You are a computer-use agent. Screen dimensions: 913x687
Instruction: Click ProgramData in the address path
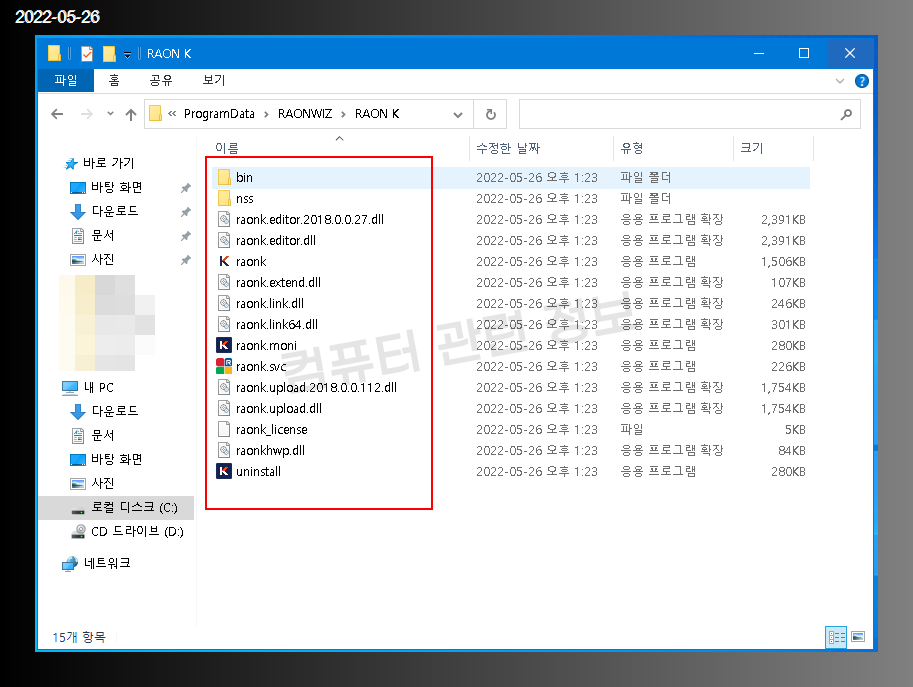tap(219, 114)
